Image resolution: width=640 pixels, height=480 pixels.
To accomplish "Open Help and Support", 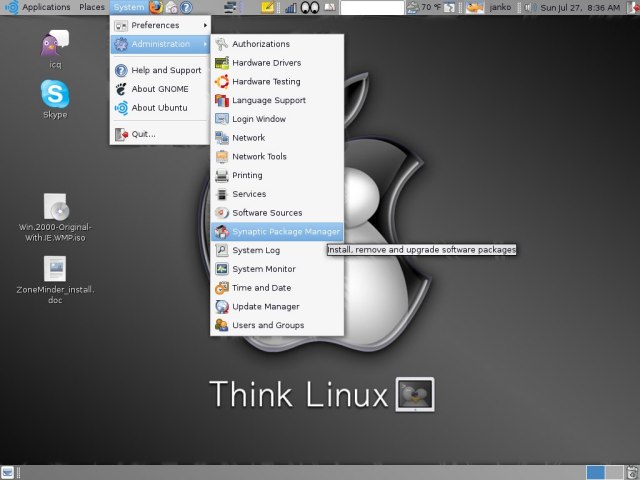I will click(x=160, y=70).
